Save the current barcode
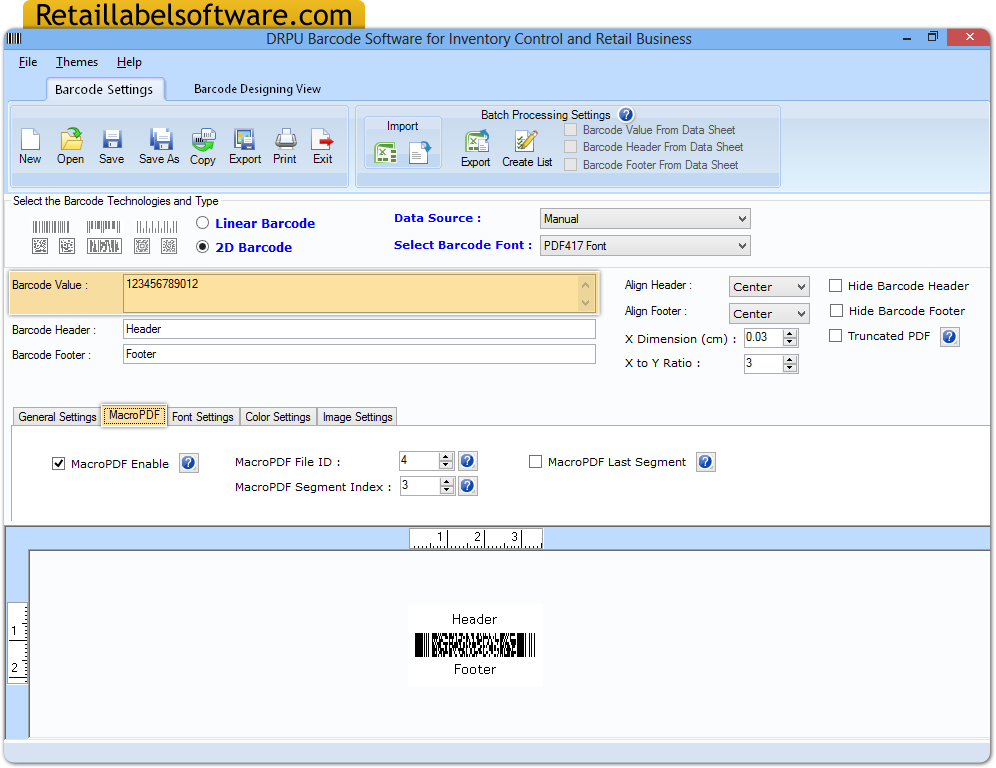996x768 pixels. tap(111, 146)
